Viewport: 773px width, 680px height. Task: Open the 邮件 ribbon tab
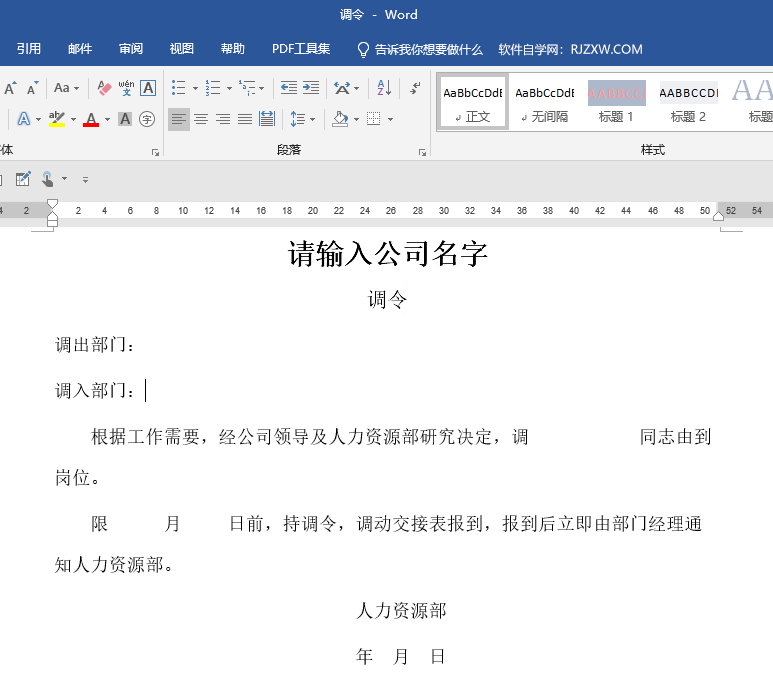click(x=80, y=49)
